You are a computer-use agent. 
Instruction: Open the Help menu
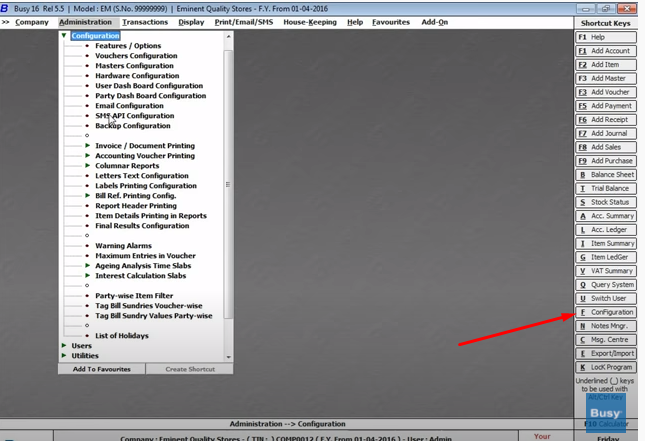[355, 22]
